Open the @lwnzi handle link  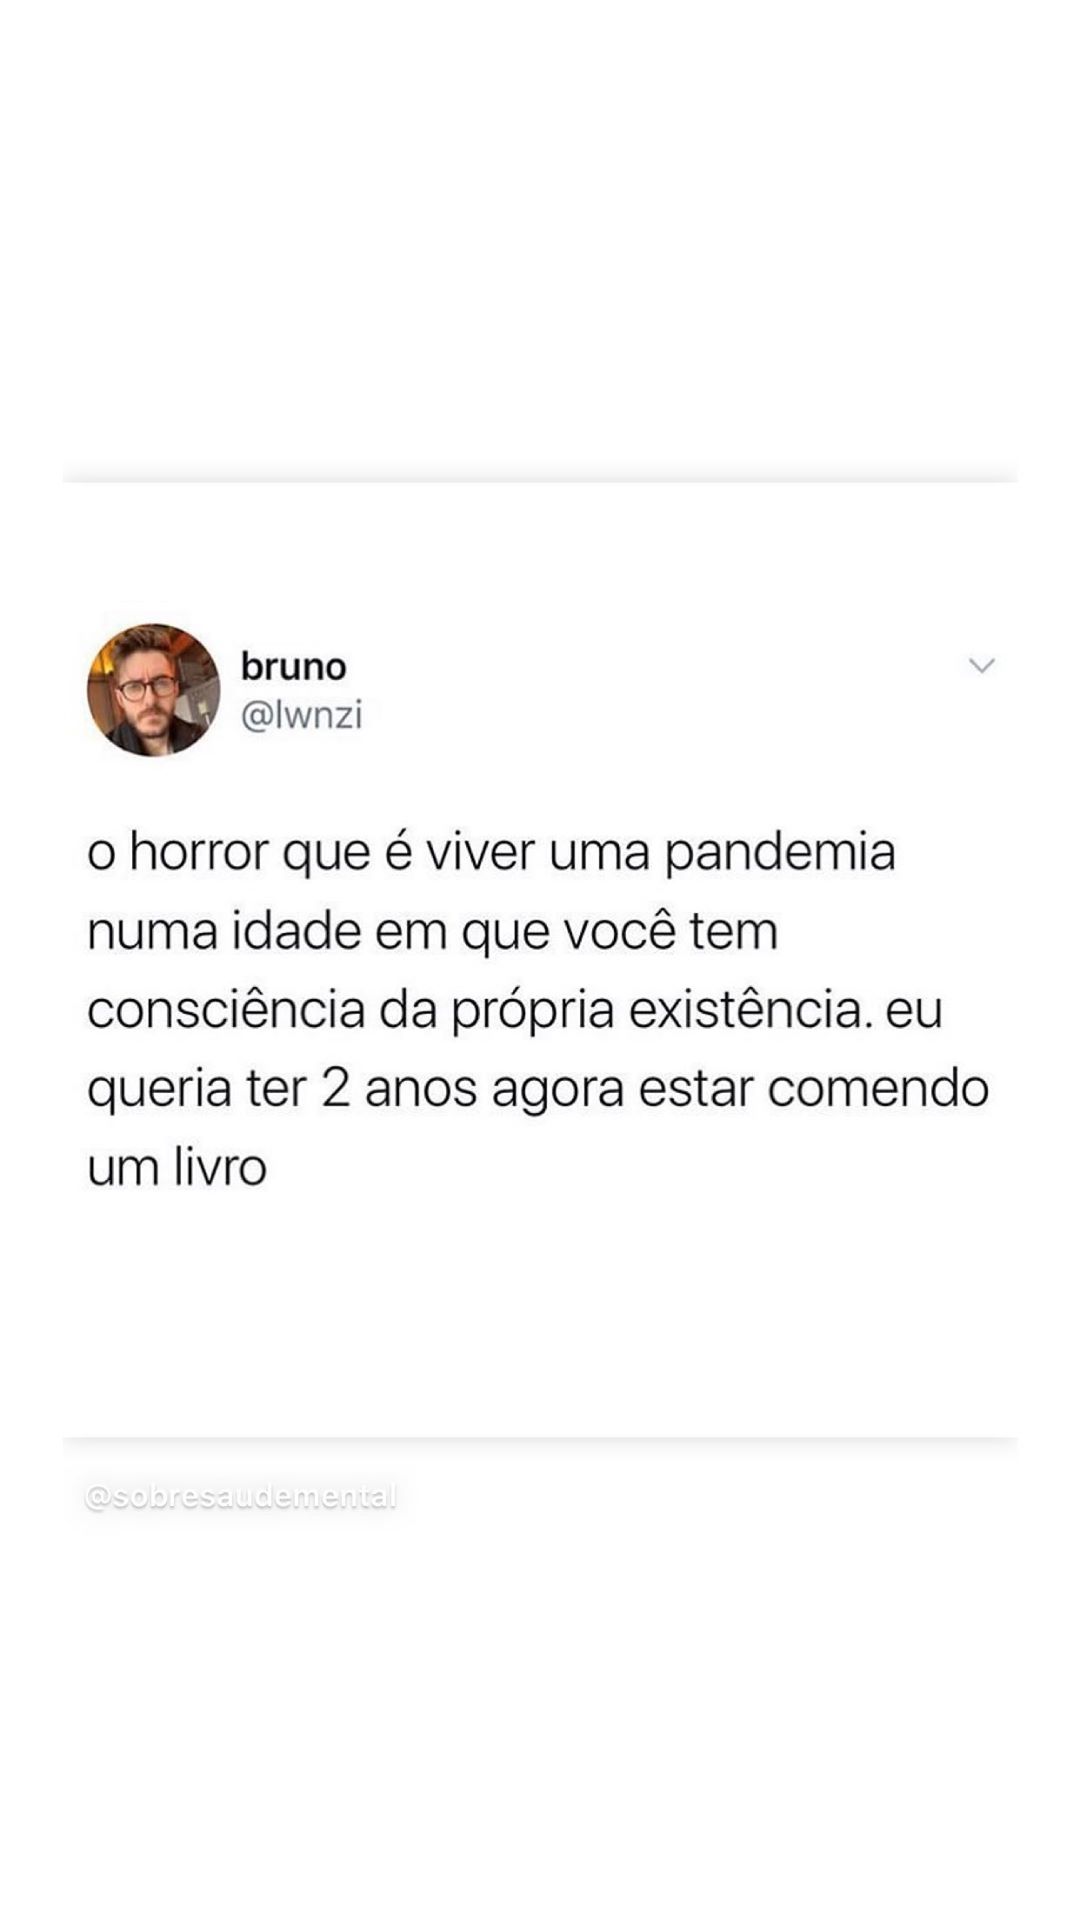point(302,716)
